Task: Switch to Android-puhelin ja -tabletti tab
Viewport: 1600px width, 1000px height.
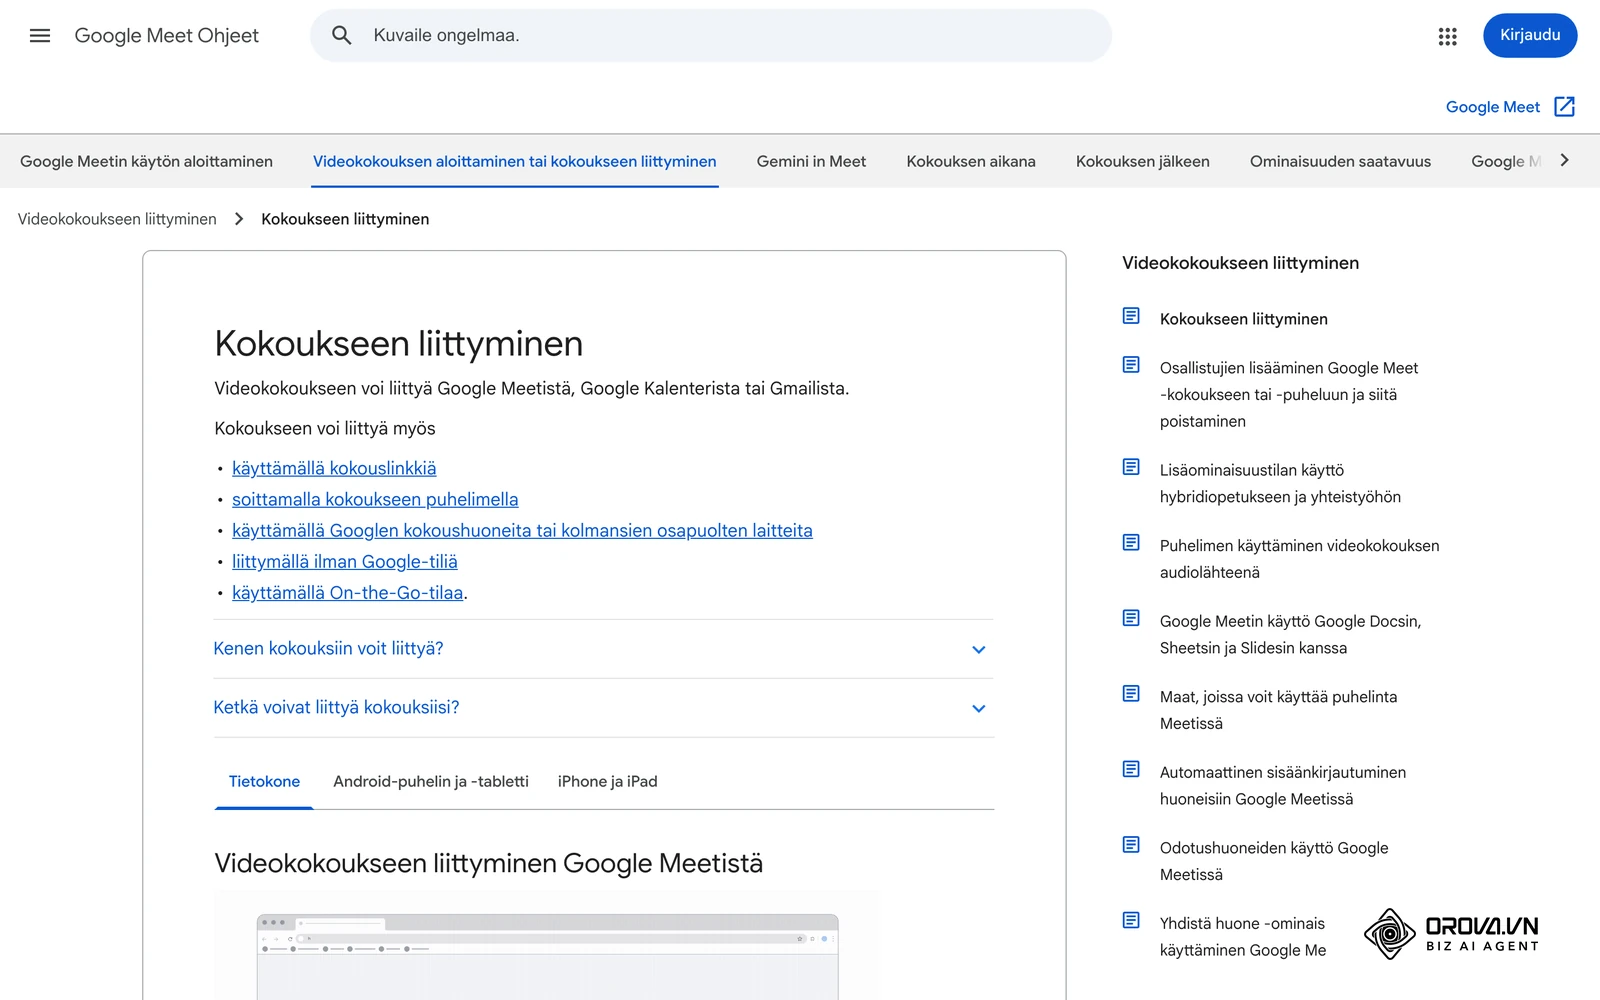Action: tap(431, 782)
